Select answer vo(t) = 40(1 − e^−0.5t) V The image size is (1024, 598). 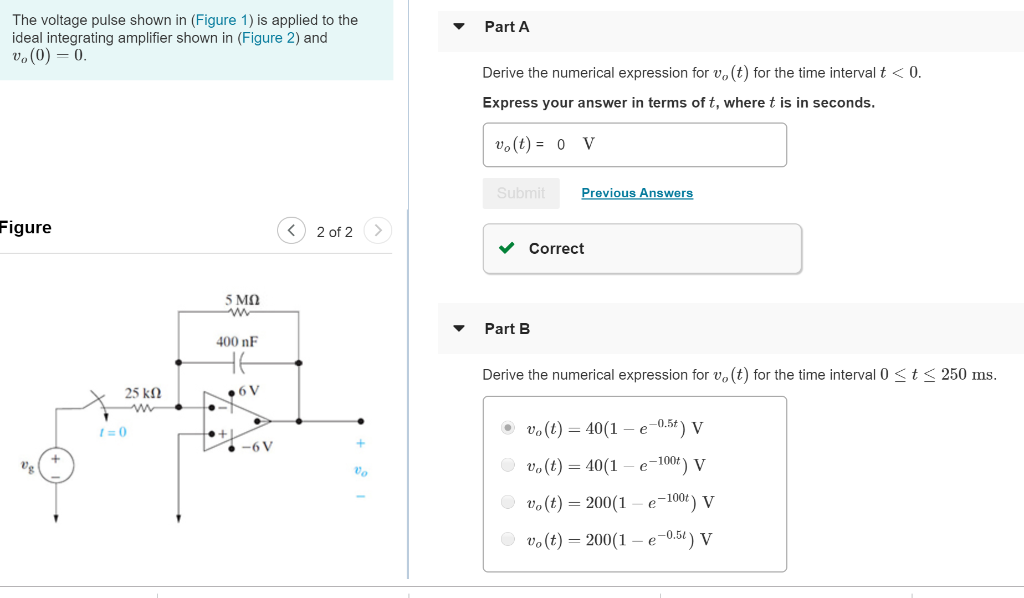[x=509, y=427]
